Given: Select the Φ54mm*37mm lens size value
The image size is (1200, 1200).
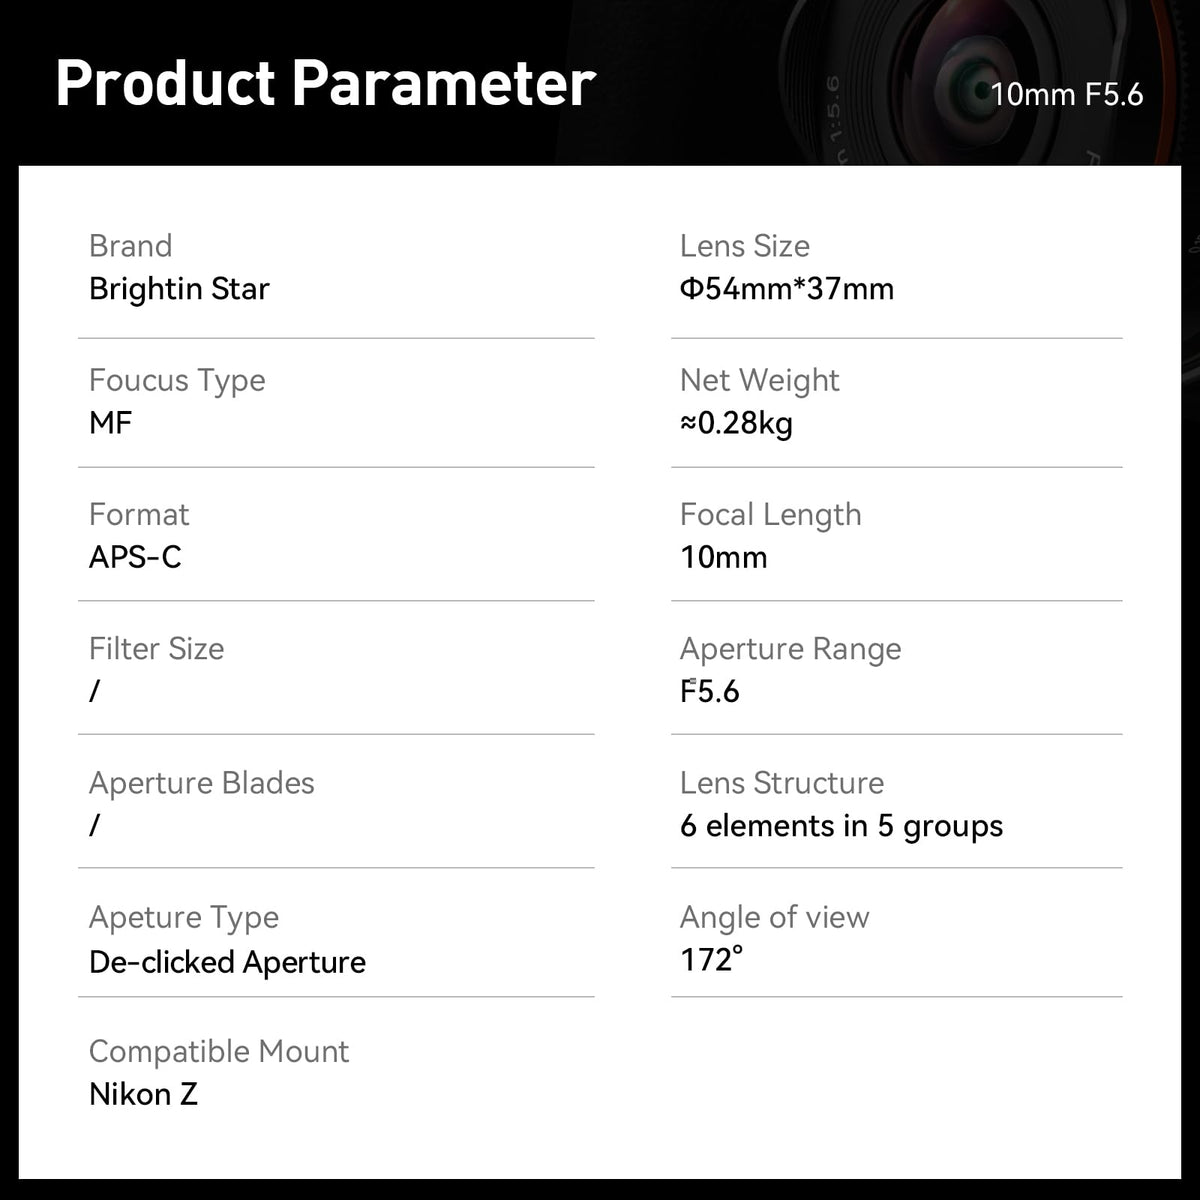Looking at the screenshot, I should [x=786, y=289].
